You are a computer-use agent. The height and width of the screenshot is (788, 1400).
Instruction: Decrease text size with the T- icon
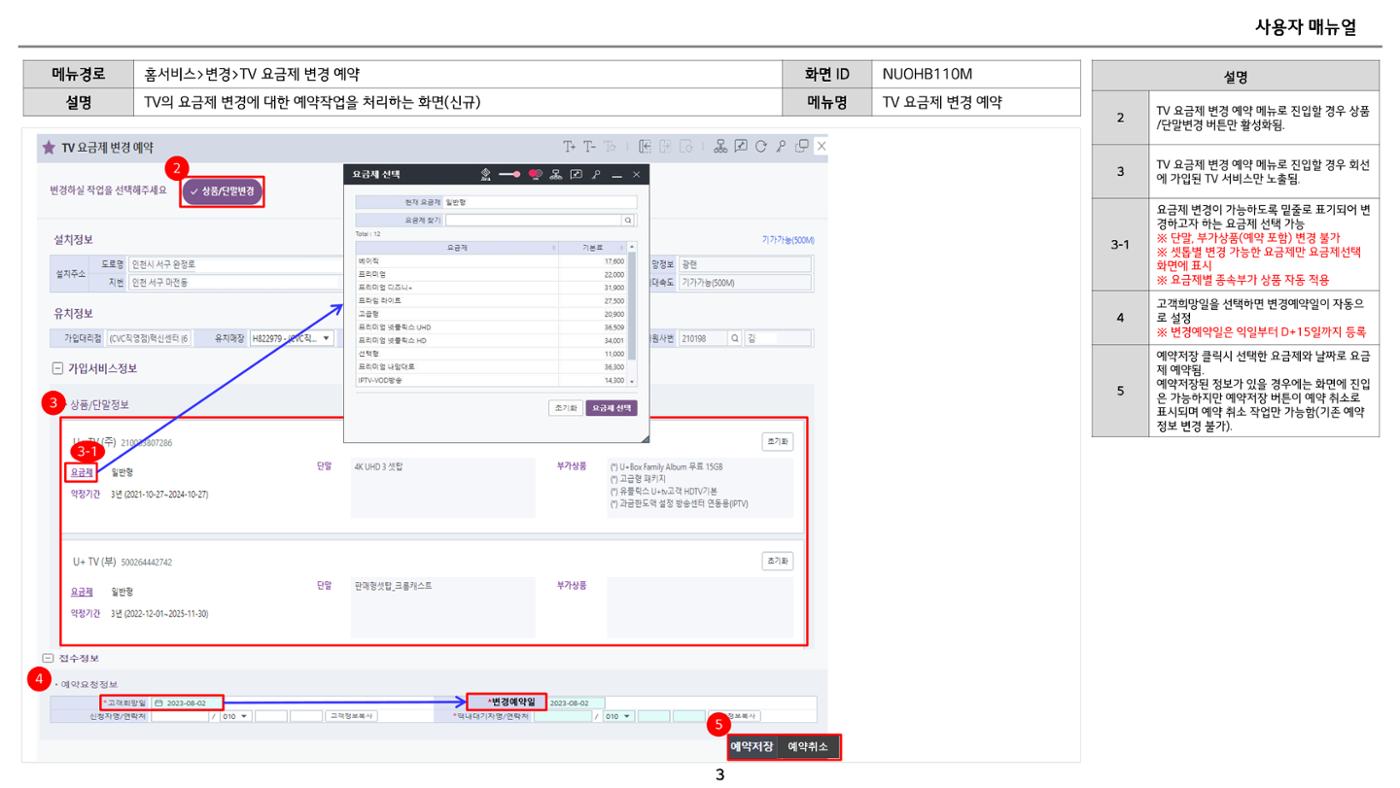click(589, 146)
